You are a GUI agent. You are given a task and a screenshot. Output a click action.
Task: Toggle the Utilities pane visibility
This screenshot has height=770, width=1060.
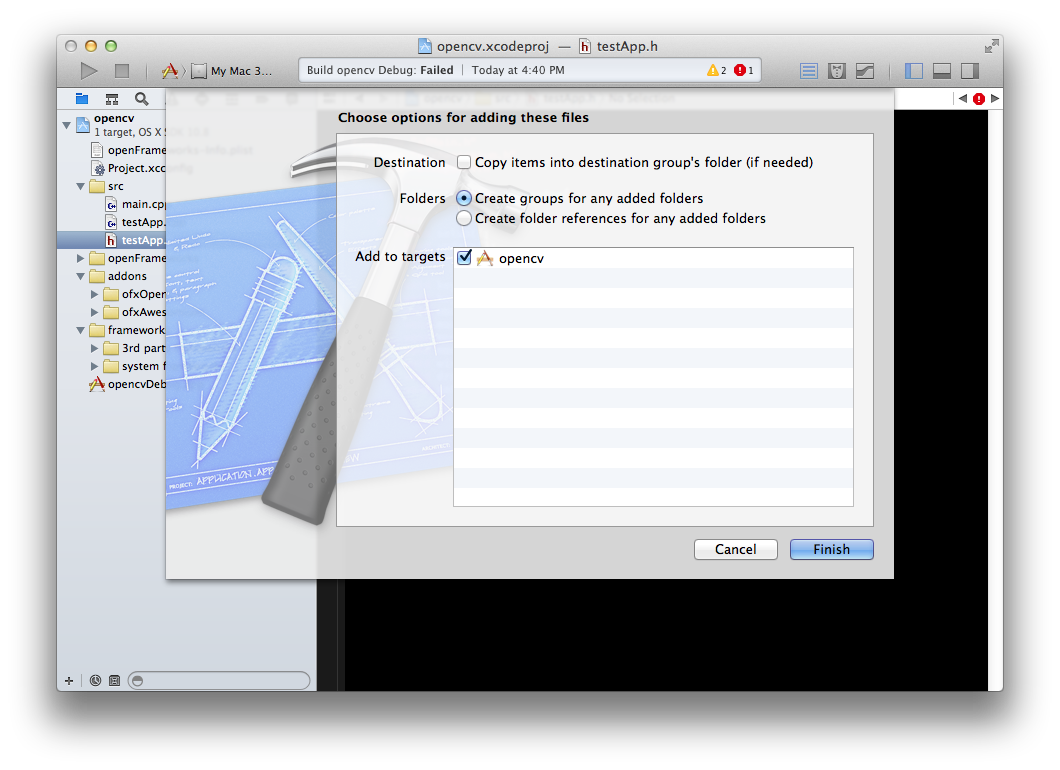(x=970, y=71)
